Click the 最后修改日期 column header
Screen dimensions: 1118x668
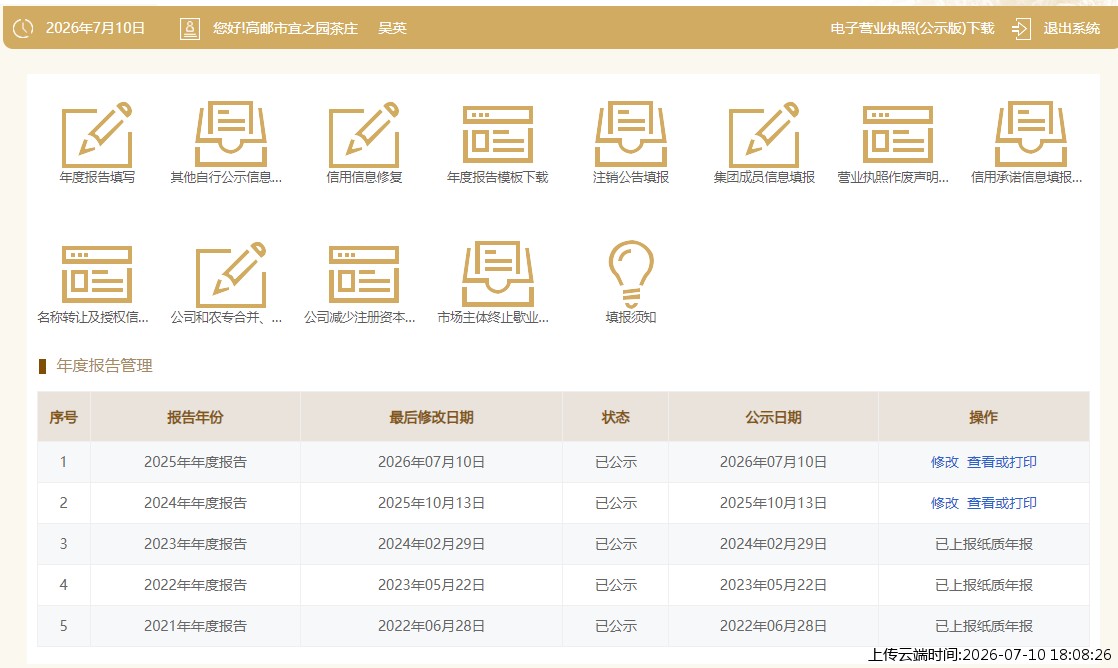point(431,417)
